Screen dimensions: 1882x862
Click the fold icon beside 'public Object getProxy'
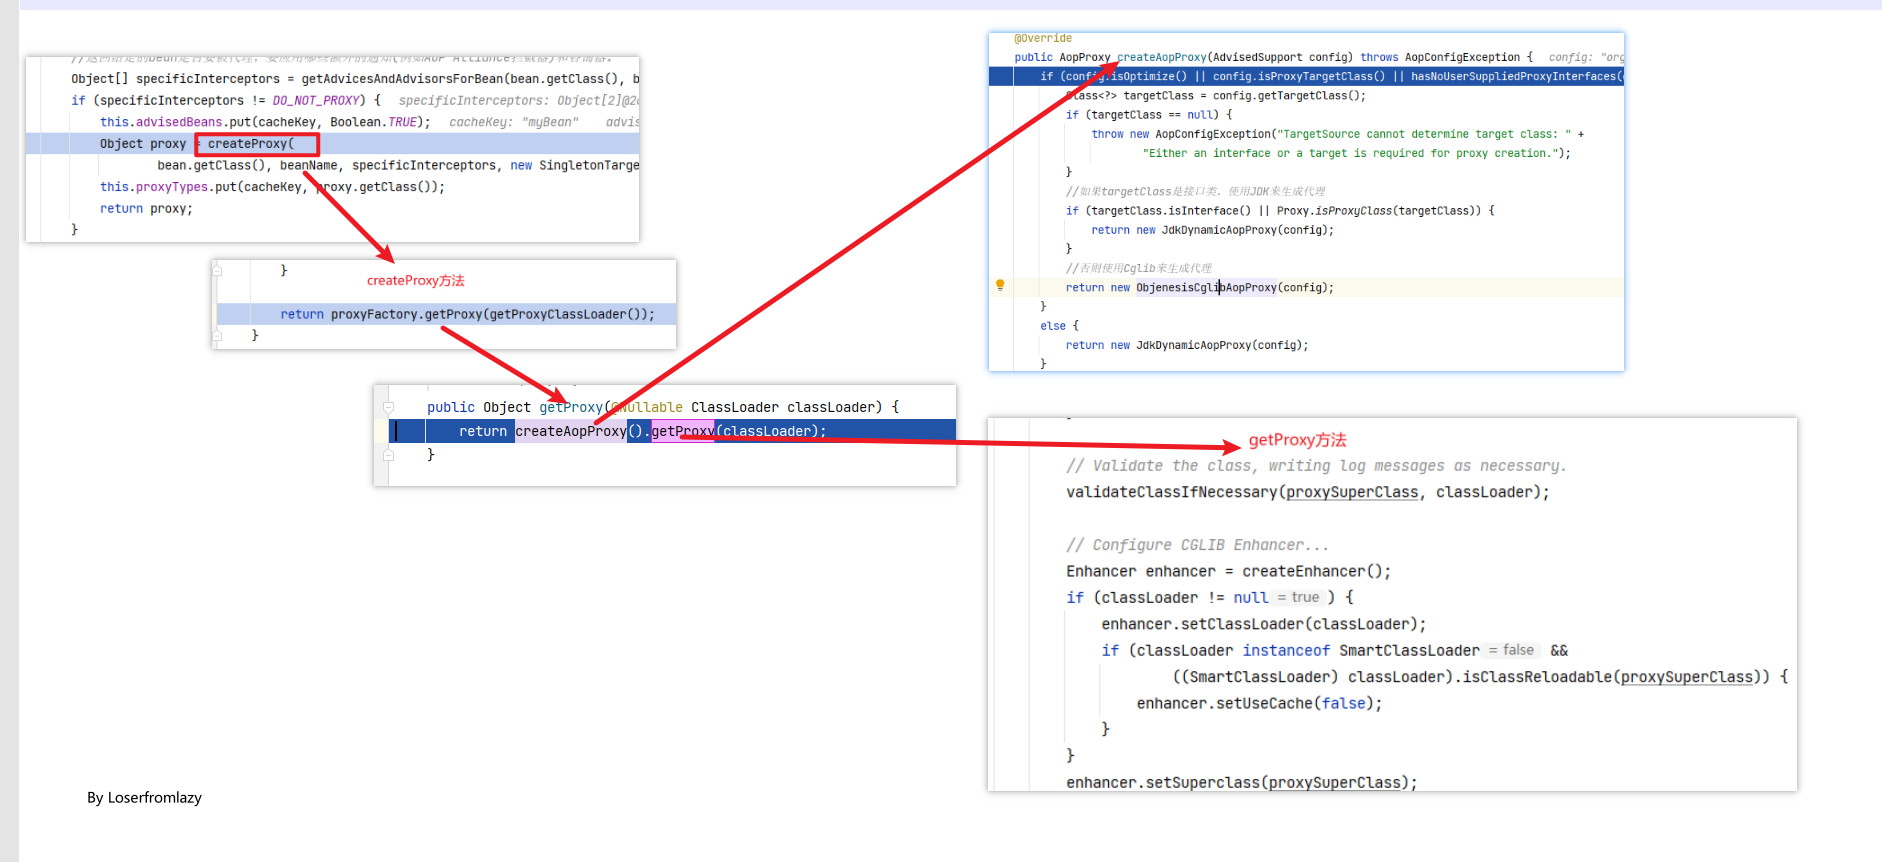coord(389,407)
